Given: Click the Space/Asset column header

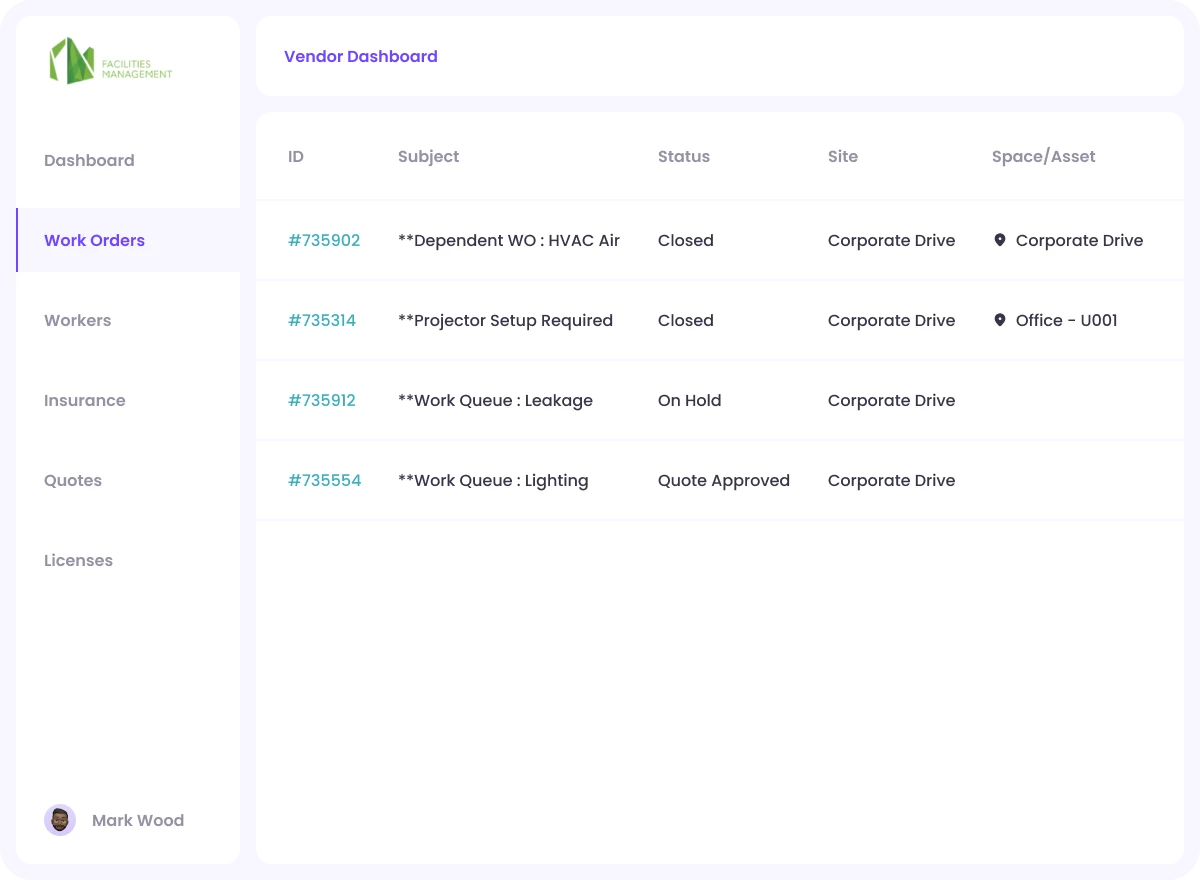Looking at the screenshot, I should click(1043, 156).
